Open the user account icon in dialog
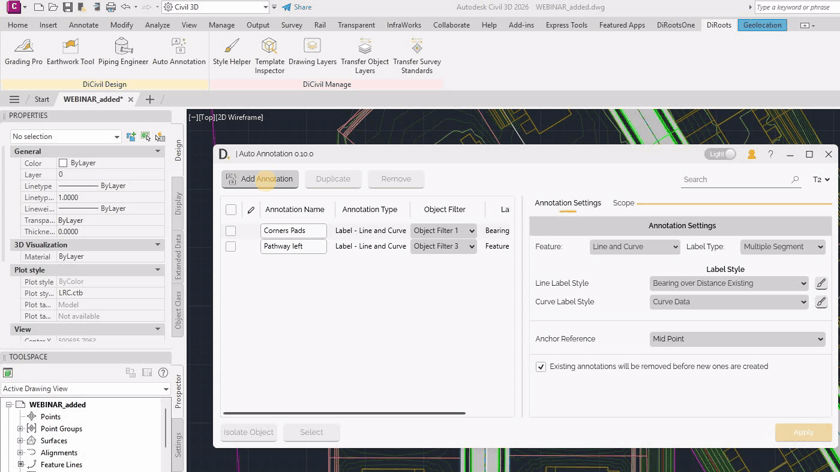Viewport: 840px width, 472px height. [751, 155]
